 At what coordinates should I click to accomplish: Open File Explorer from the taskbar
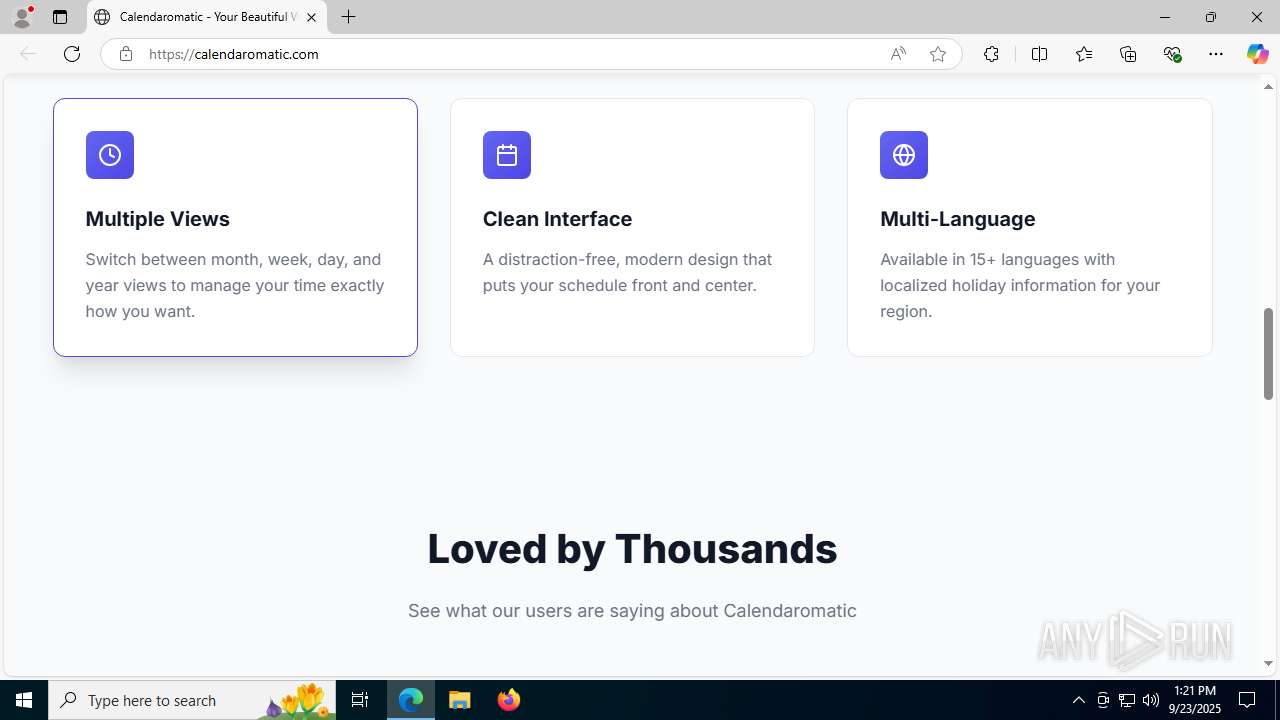tap(460, 700)
